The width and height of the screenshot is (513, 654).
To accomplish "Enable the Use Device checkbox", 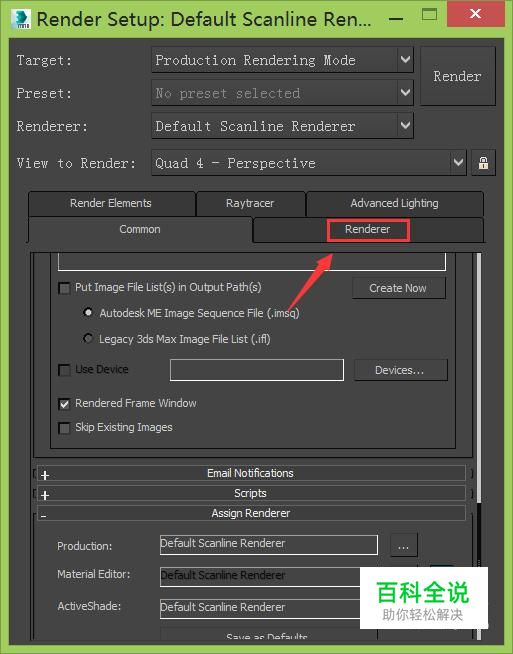I will [x=64, y=370].
